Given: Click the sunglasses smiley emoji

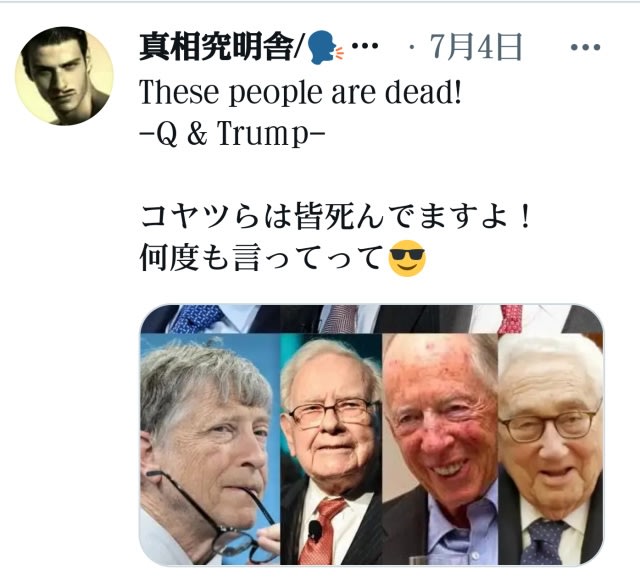Looking at the screenshot, I should coord(407,258).
